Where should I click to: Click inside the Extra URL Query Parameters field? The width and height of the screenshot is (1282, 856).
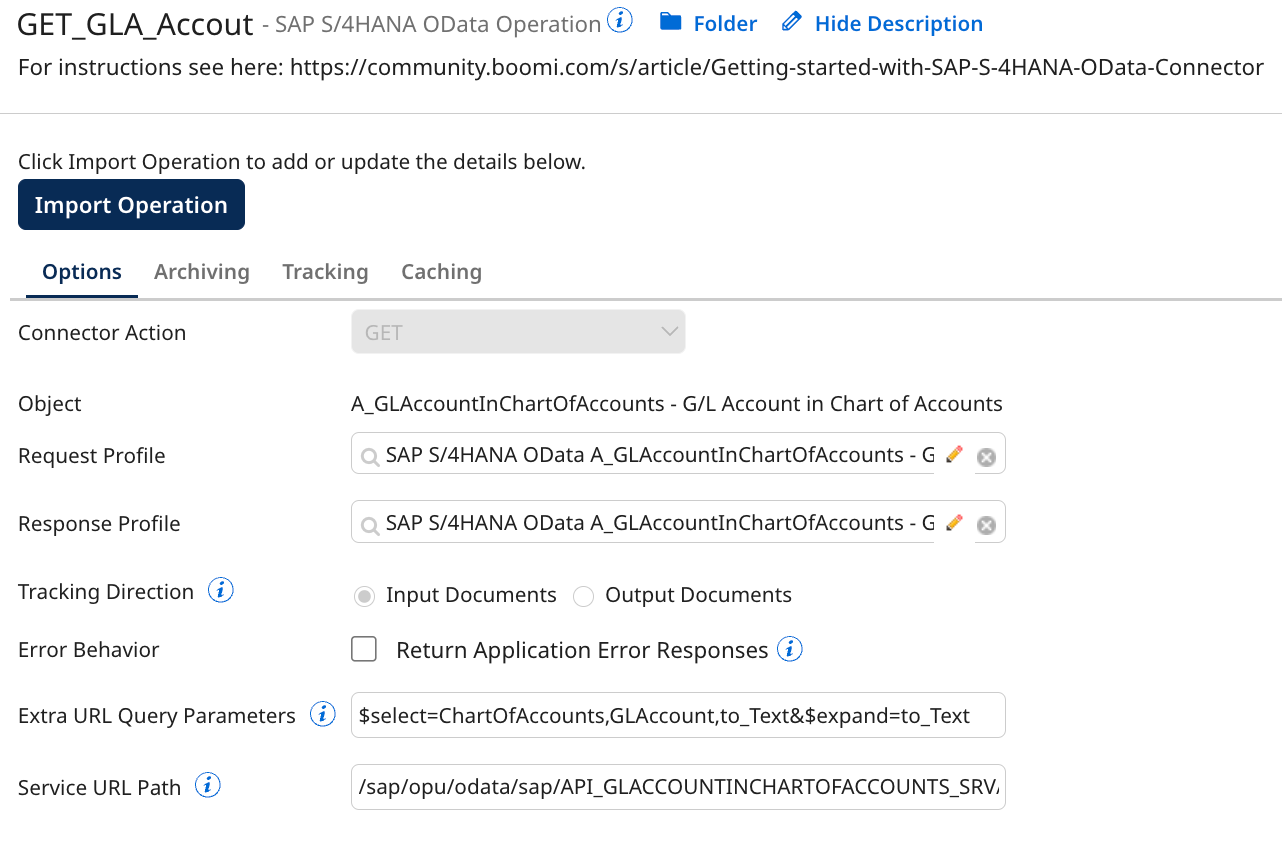click(x=678, y=714)
